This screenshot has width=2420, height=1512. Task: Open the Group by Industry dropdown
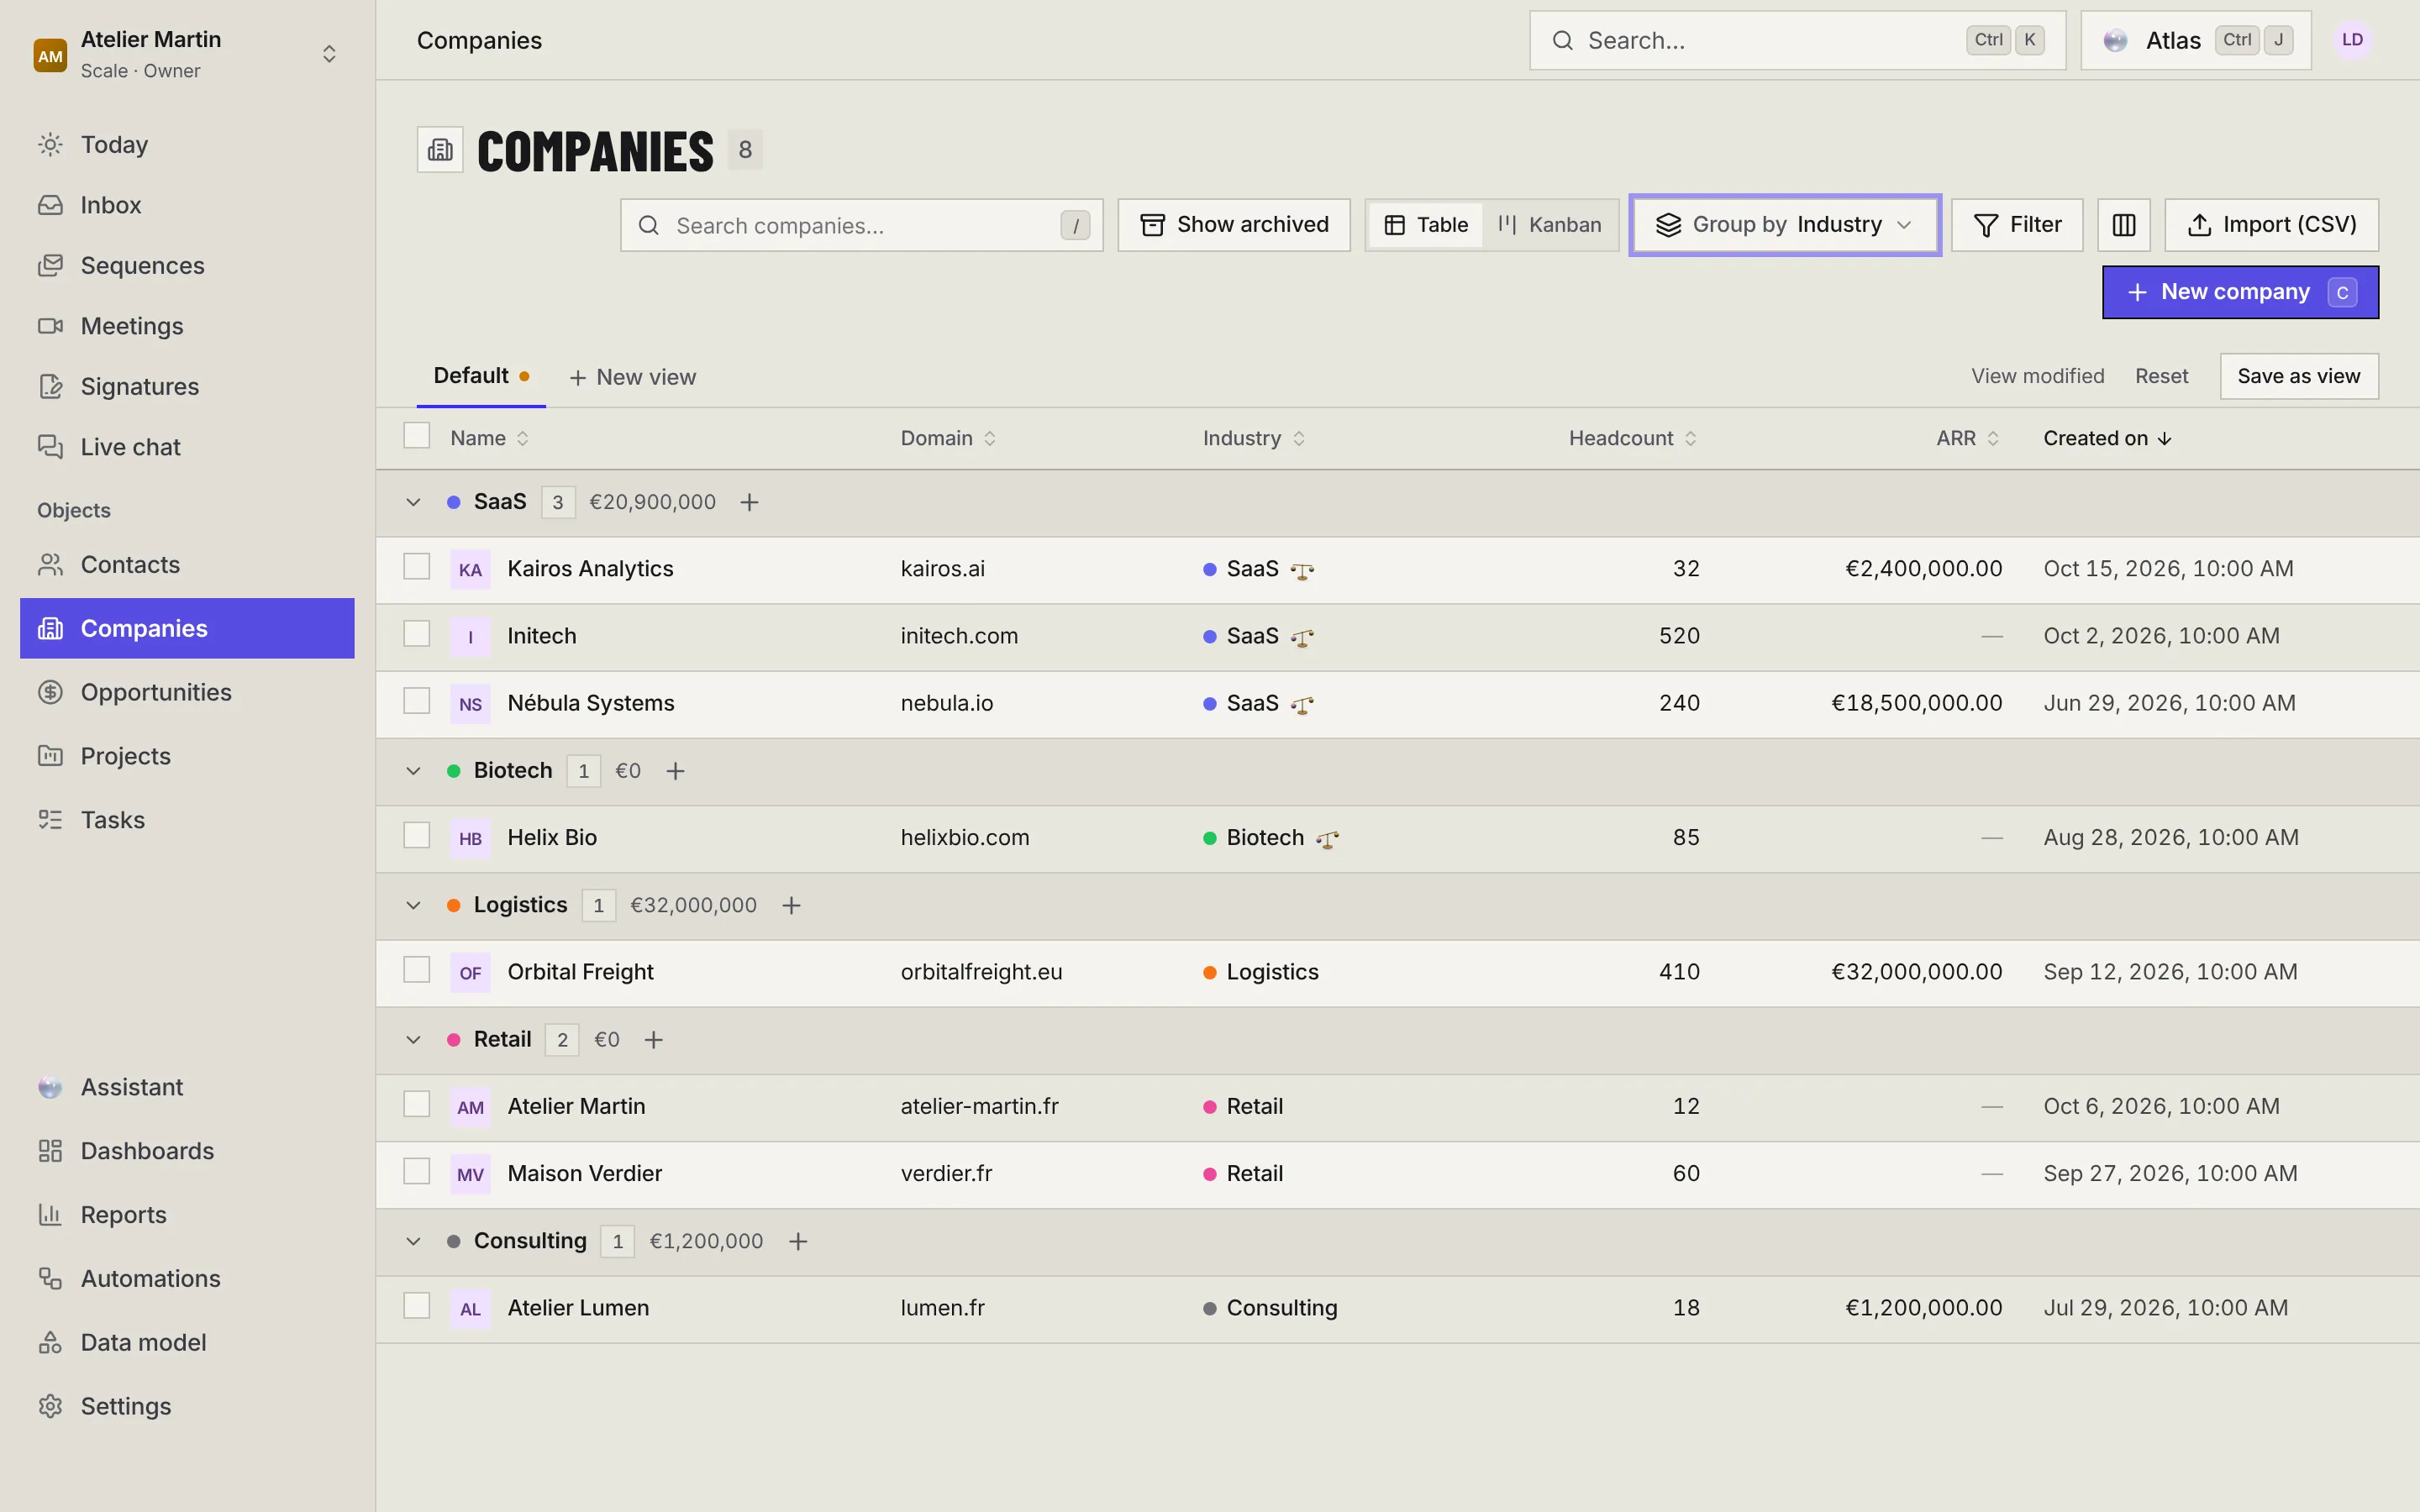point(1785,225)
